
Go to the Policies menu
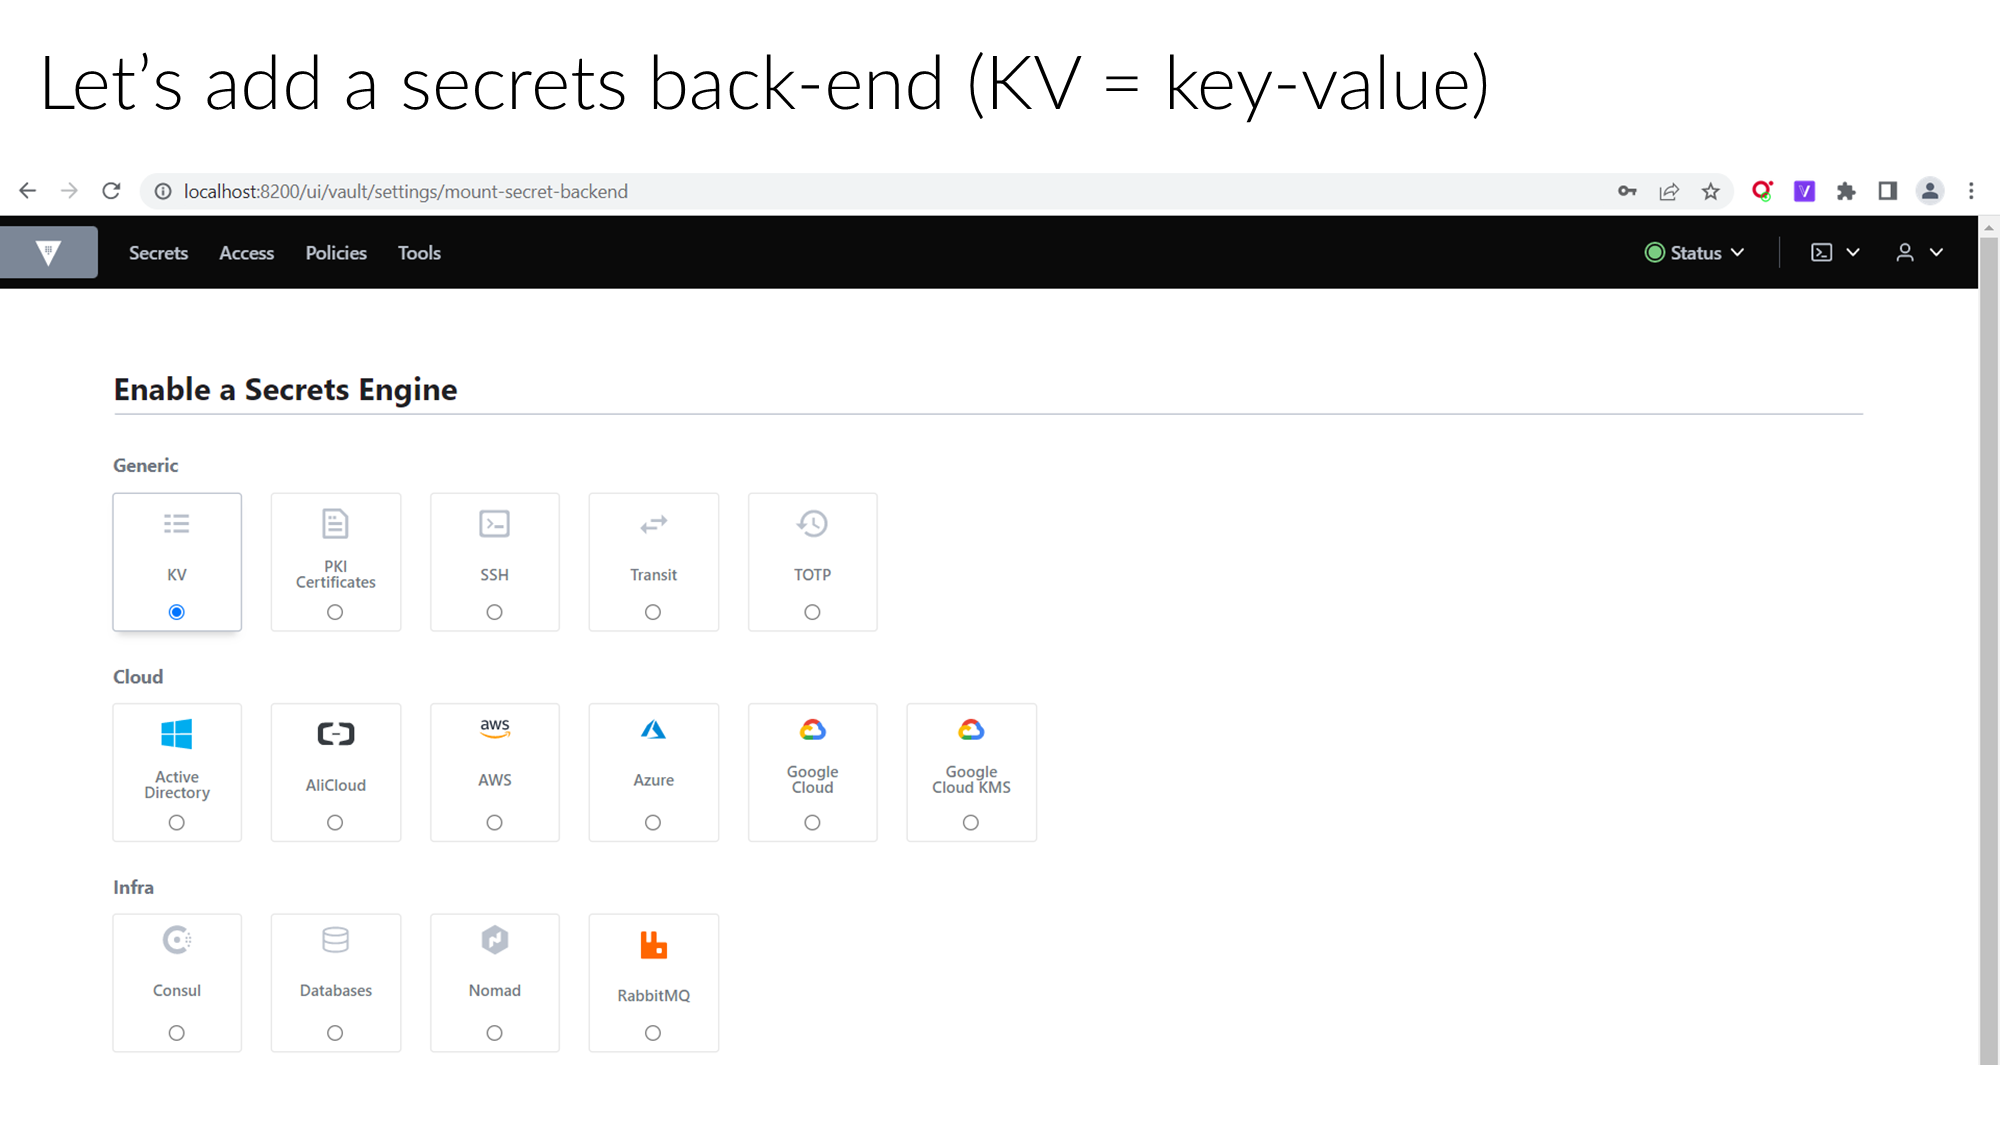click(336, 253)
